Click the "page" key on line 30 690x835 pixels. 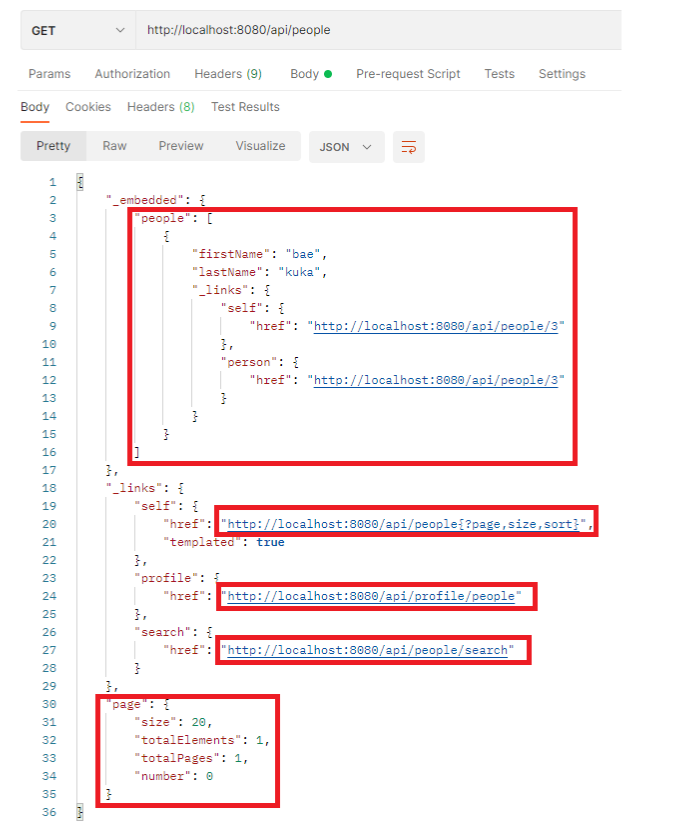tap(127, 705)
